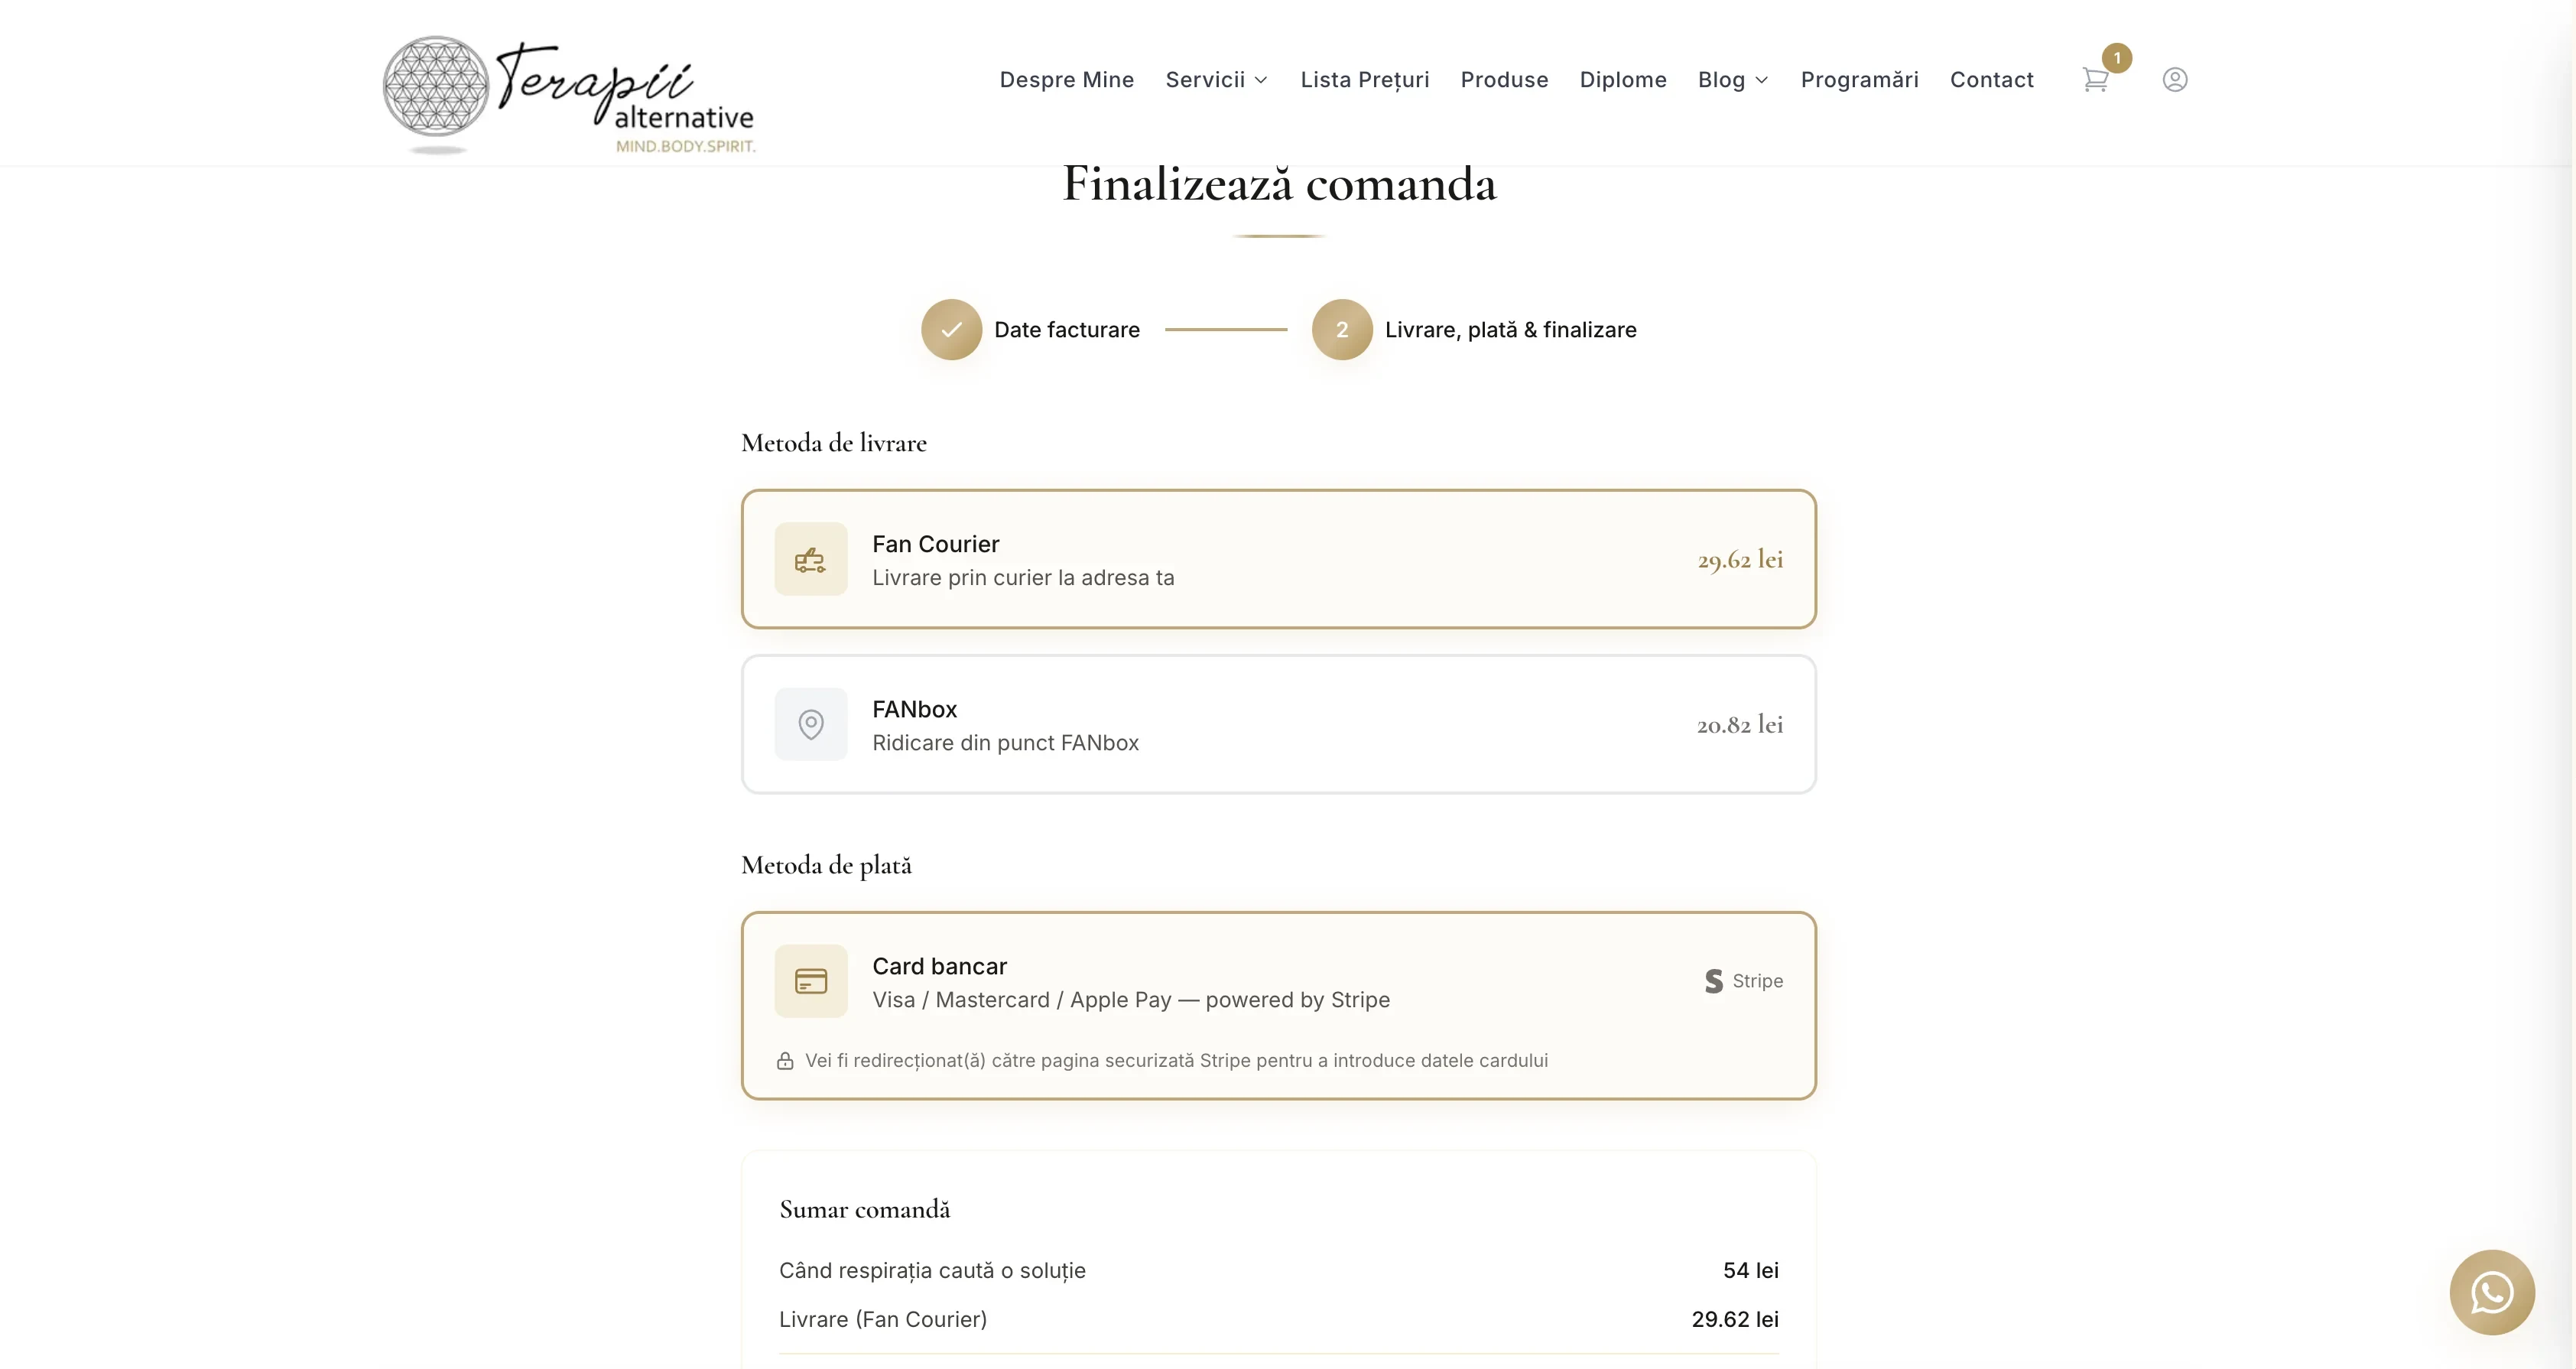Select Fan Courier delivery option
Screen dimensions: 2576x1369
[1278, 559]
